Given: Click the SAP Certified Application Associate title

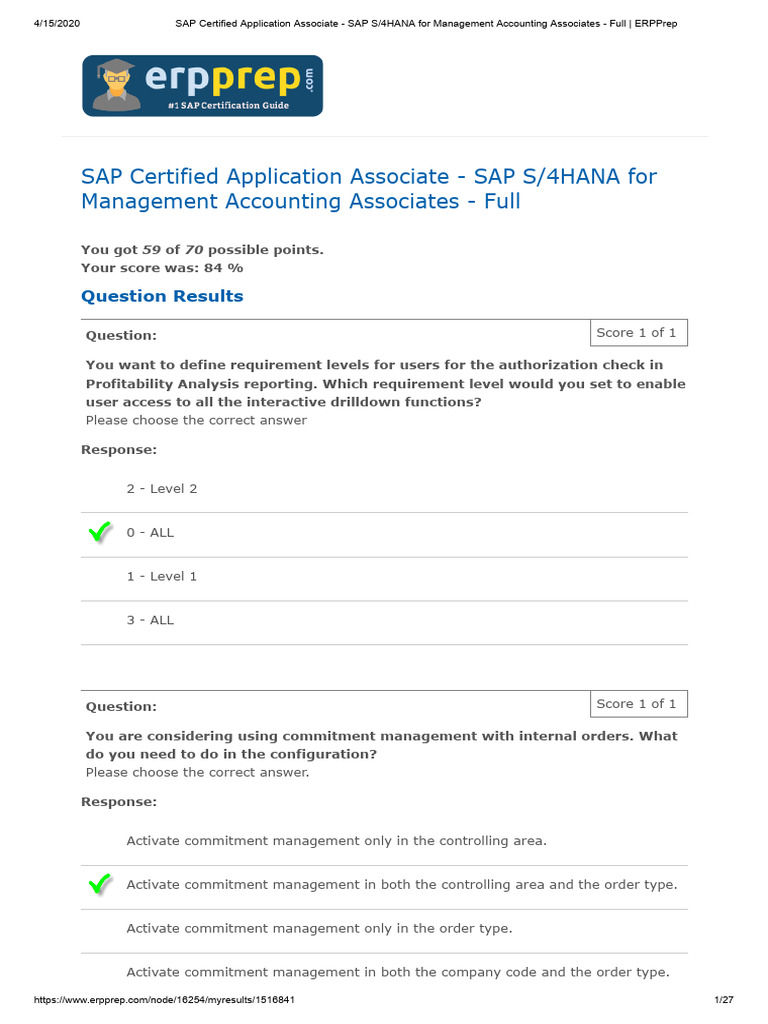Looking at the screenshot, I should (368, 189).
